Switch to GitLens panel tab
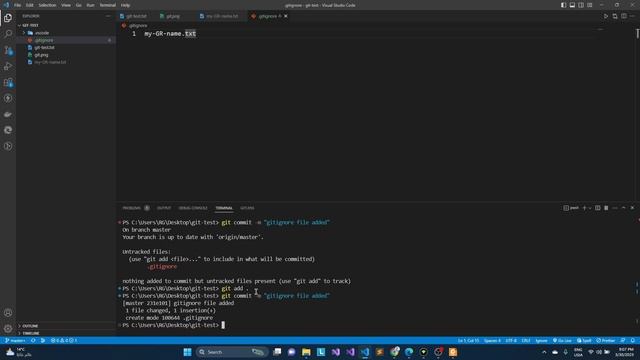 tap(247, 208)
